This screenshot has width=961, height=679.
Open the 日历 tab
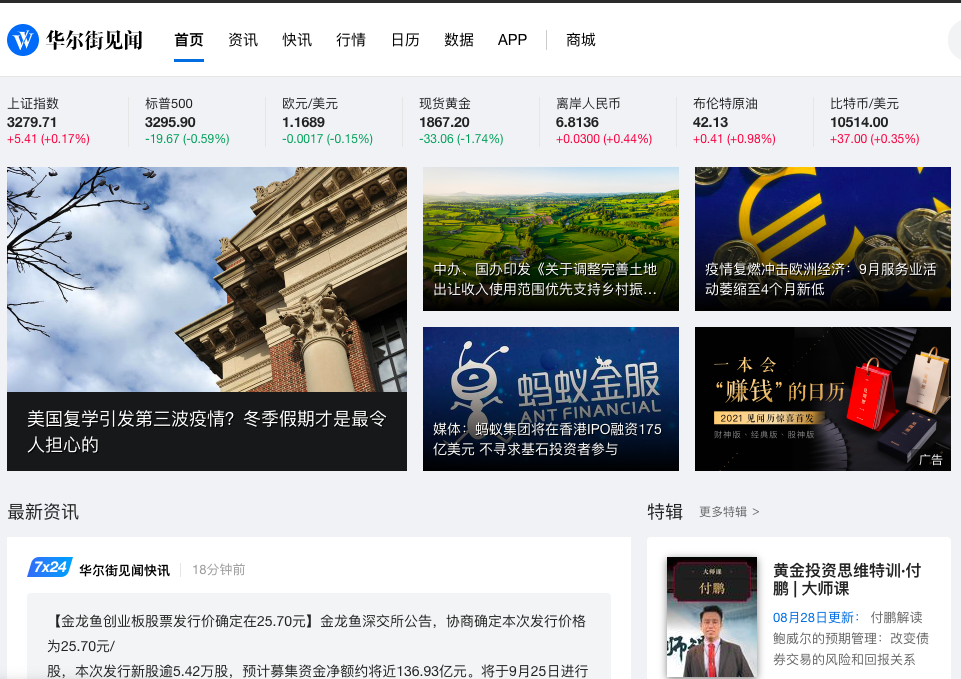coord(405,40)
